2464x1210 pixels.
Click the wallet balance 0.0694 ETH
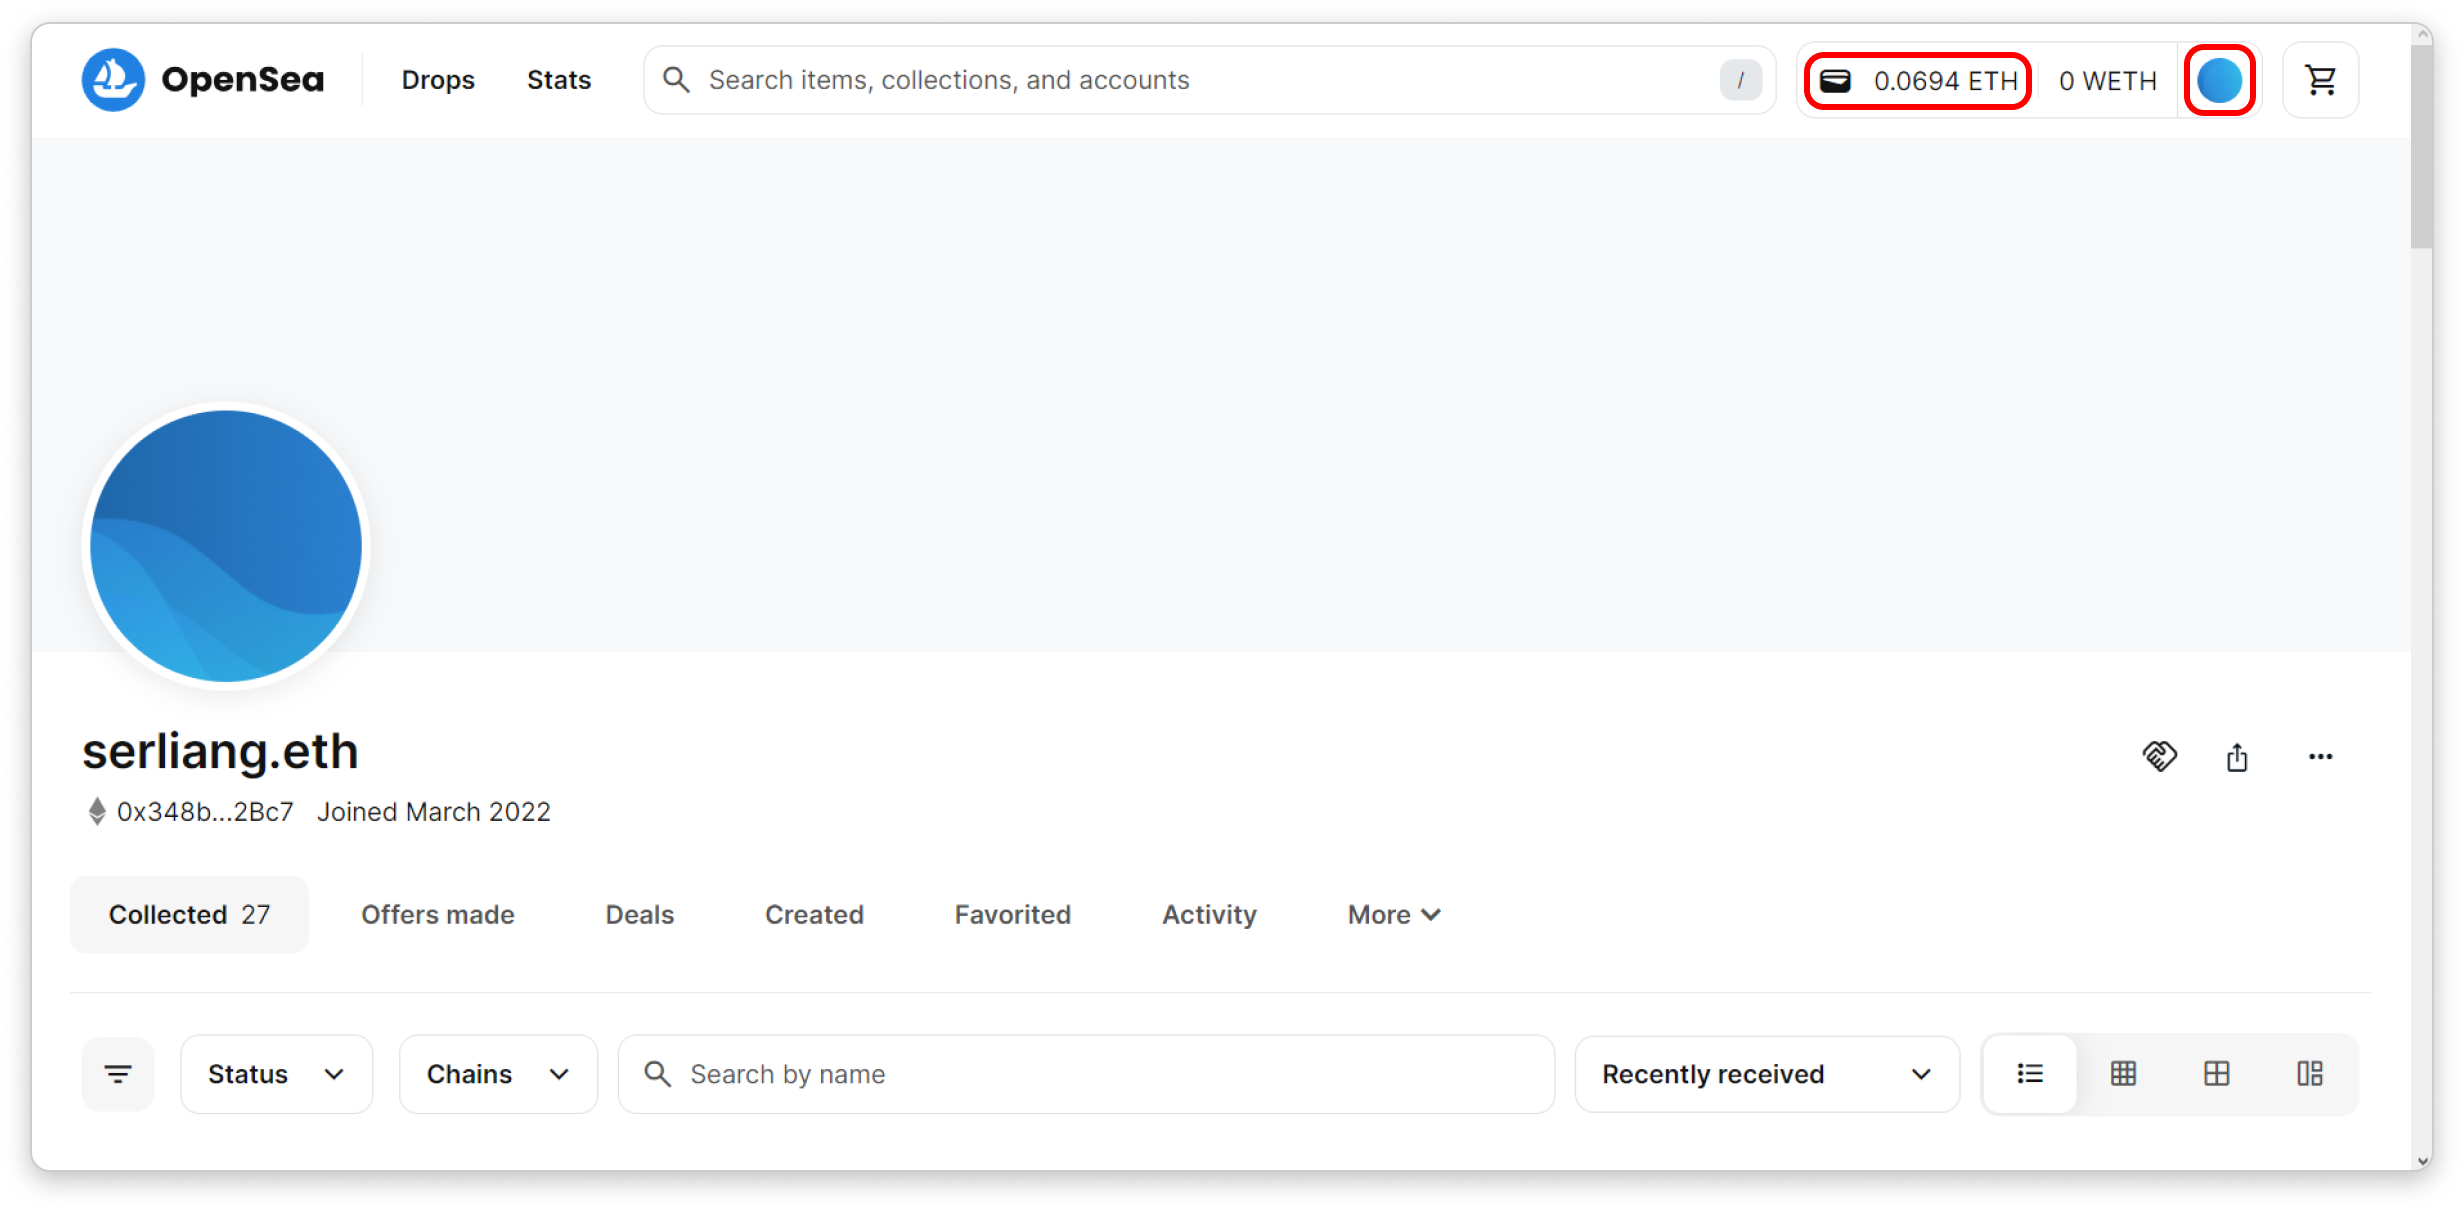pos(1918,81)
